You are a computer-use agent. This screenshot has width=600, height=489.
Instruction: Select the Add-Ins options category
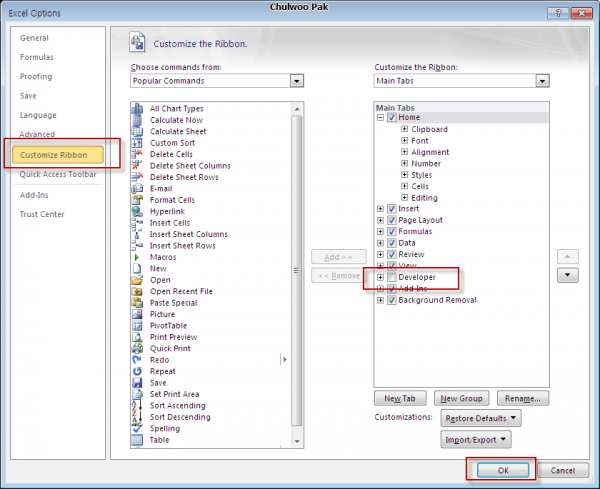[34, 195]
